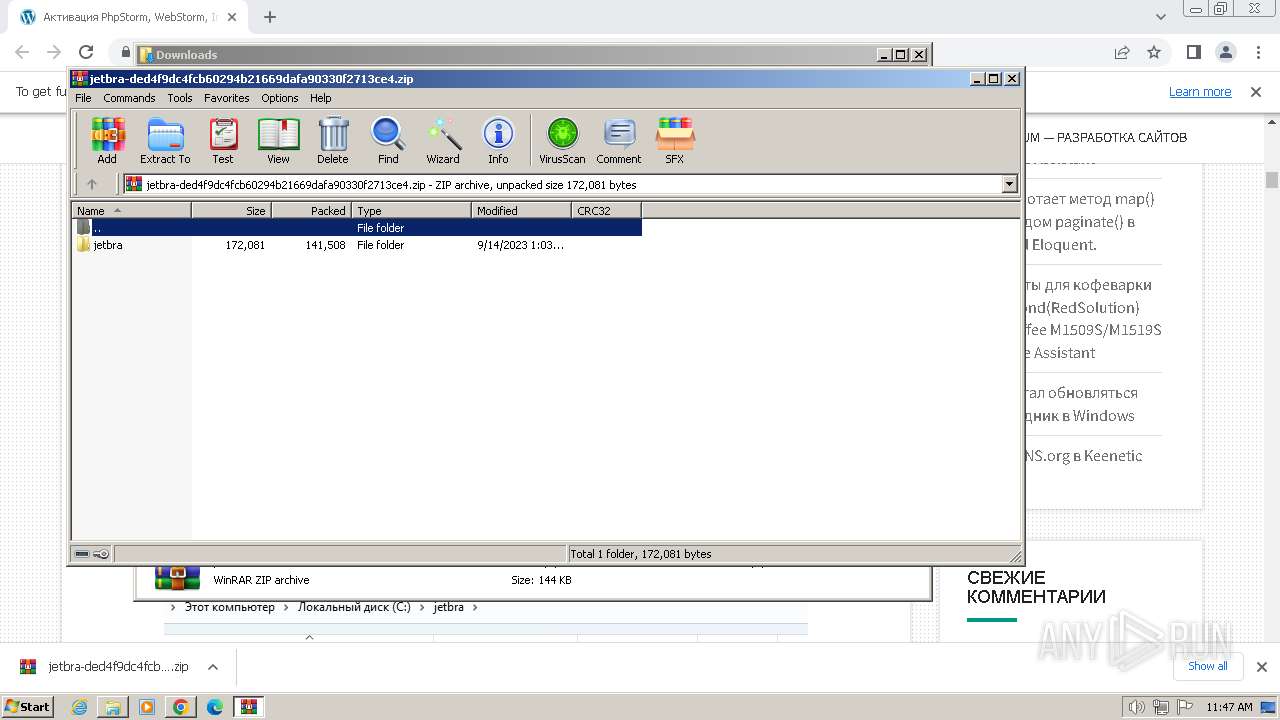Image resolution: width=1280 pixels, height=720 pixels.
Task: Select the parent folder ".." row
Action: click(357, 228)
